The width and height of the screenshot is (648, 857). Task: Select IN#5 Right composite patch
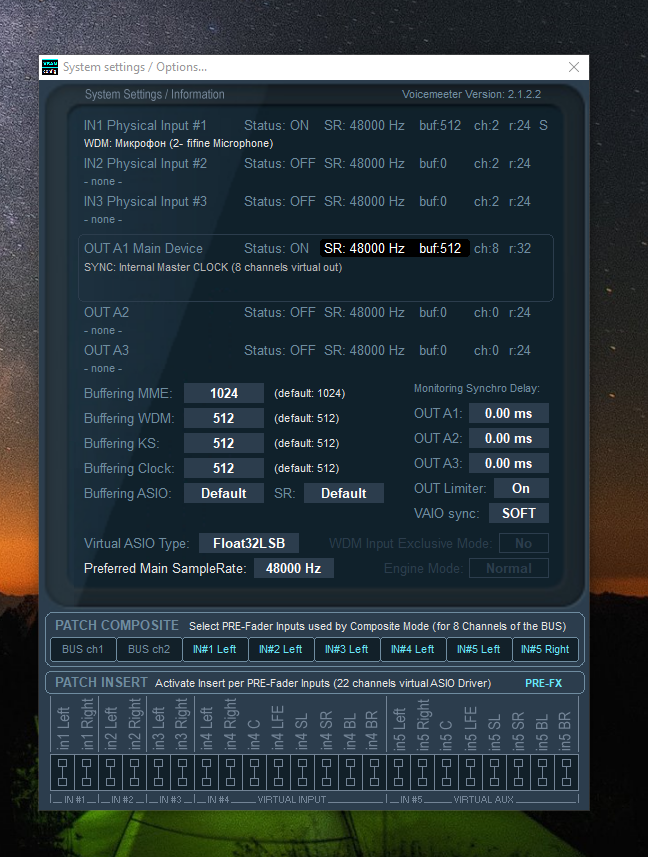click(x=545, y=649)
